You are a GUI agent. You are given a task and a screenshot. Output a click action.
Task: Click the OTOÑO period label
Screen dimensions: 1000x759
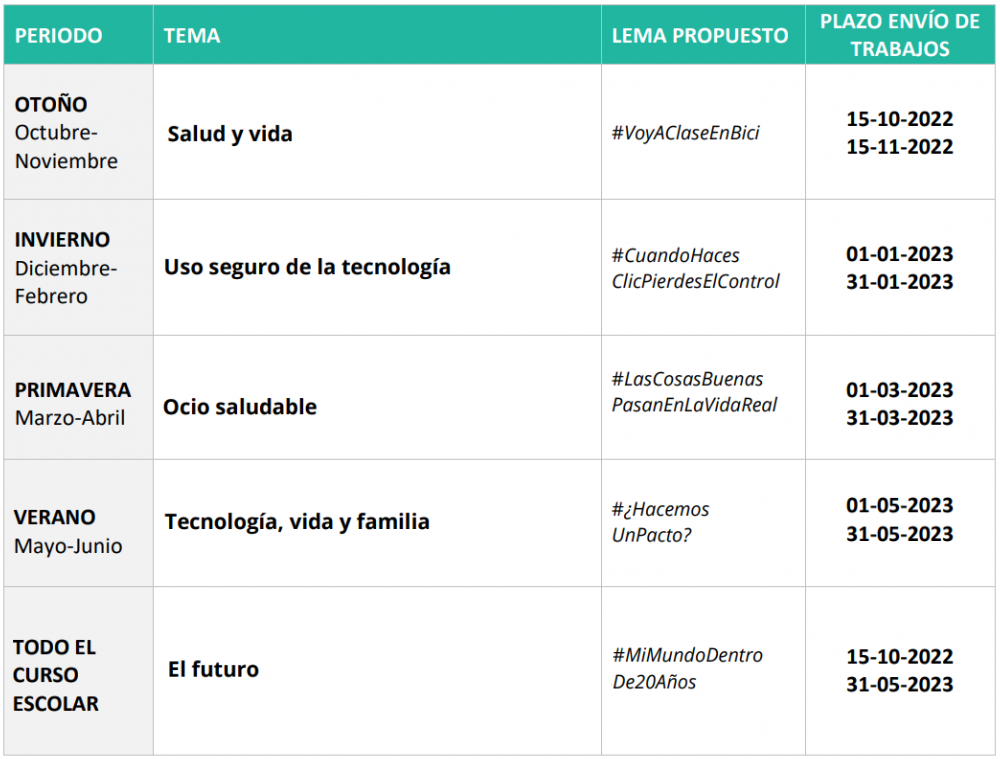51,104
